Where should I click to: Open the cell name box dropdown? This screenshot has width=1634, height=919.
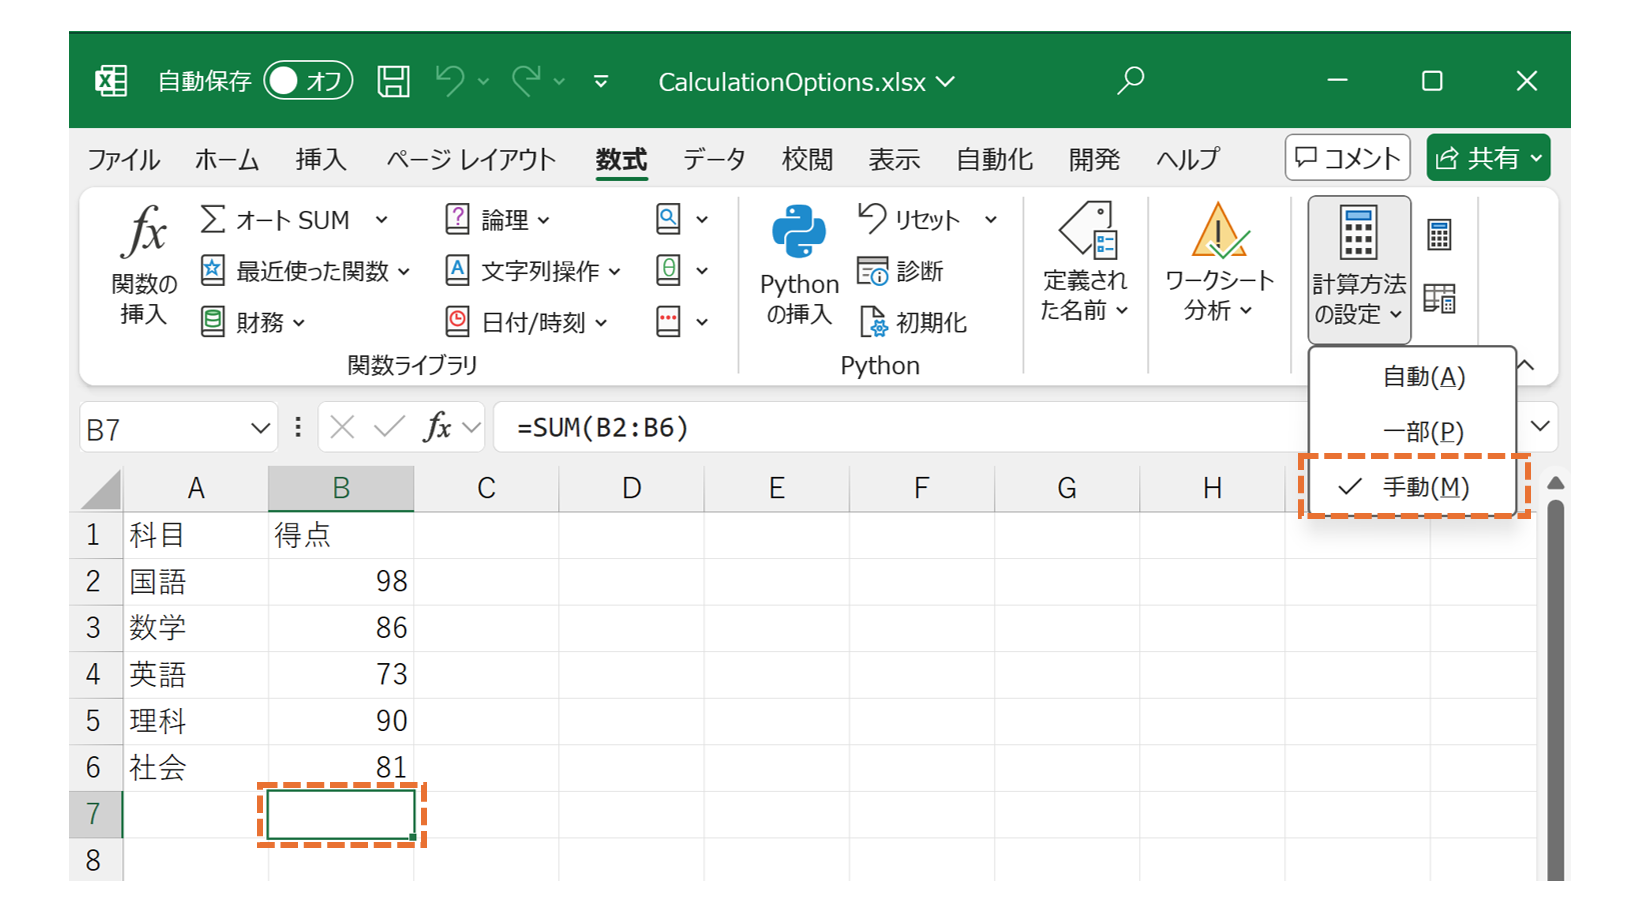(259, 427)
